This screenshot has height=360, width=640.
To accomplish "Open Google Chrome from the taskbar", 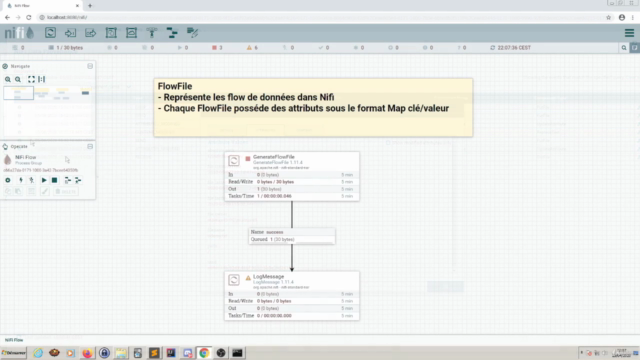I will coord(204,353).
